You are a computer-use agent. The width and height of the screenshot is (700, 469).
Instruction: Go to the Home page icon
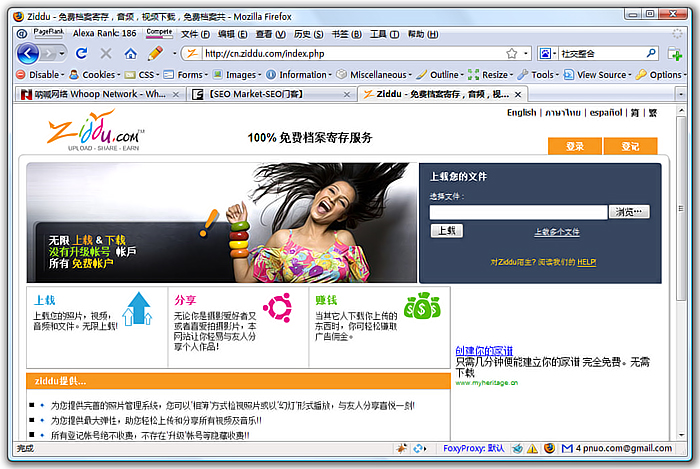[x=130, y=54]
